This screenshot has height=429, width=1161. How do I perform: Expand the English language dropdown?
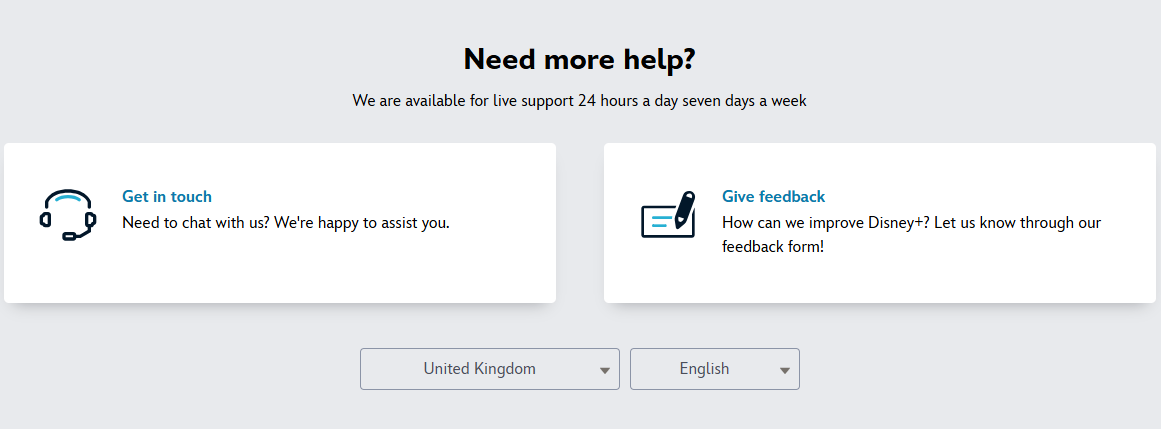click(715, 369)
